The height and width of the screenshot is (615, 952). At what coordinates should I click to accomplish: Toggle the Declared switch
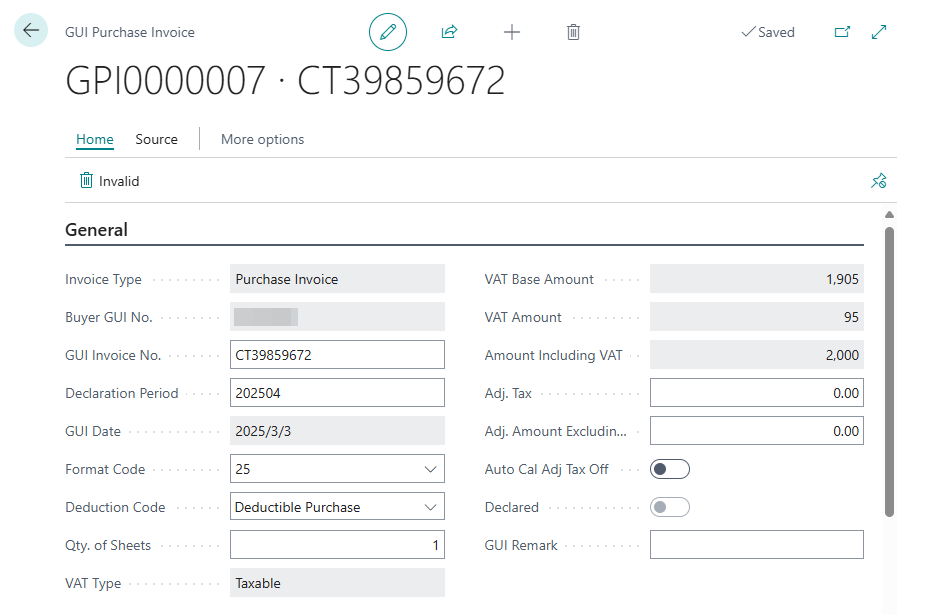coord(670,507)
